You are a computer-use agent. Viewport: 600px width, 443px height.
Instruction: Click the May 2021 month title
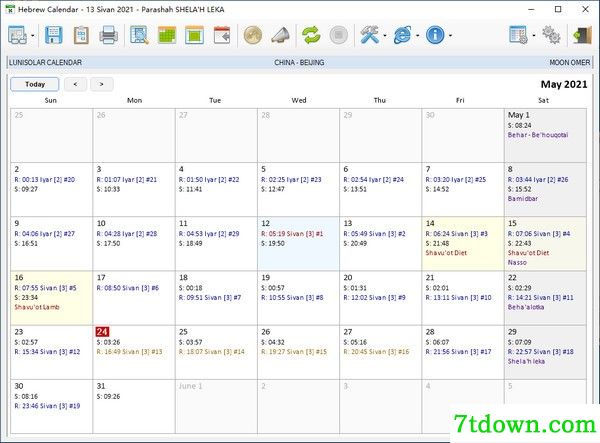(x=564, y=85)
